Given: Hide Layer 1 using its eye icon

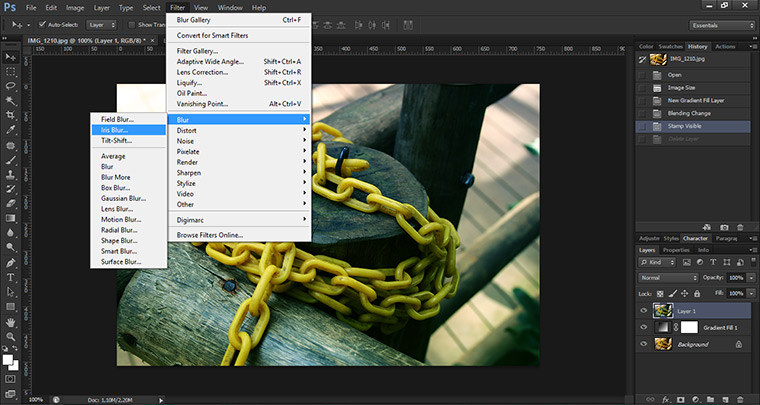Looking at the screenshot, I should [642, 310].
